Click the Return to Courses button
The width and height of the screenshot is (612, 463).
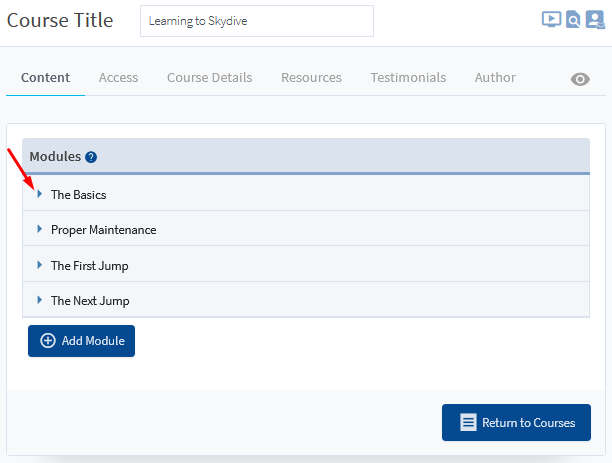(x=516, y=422)
